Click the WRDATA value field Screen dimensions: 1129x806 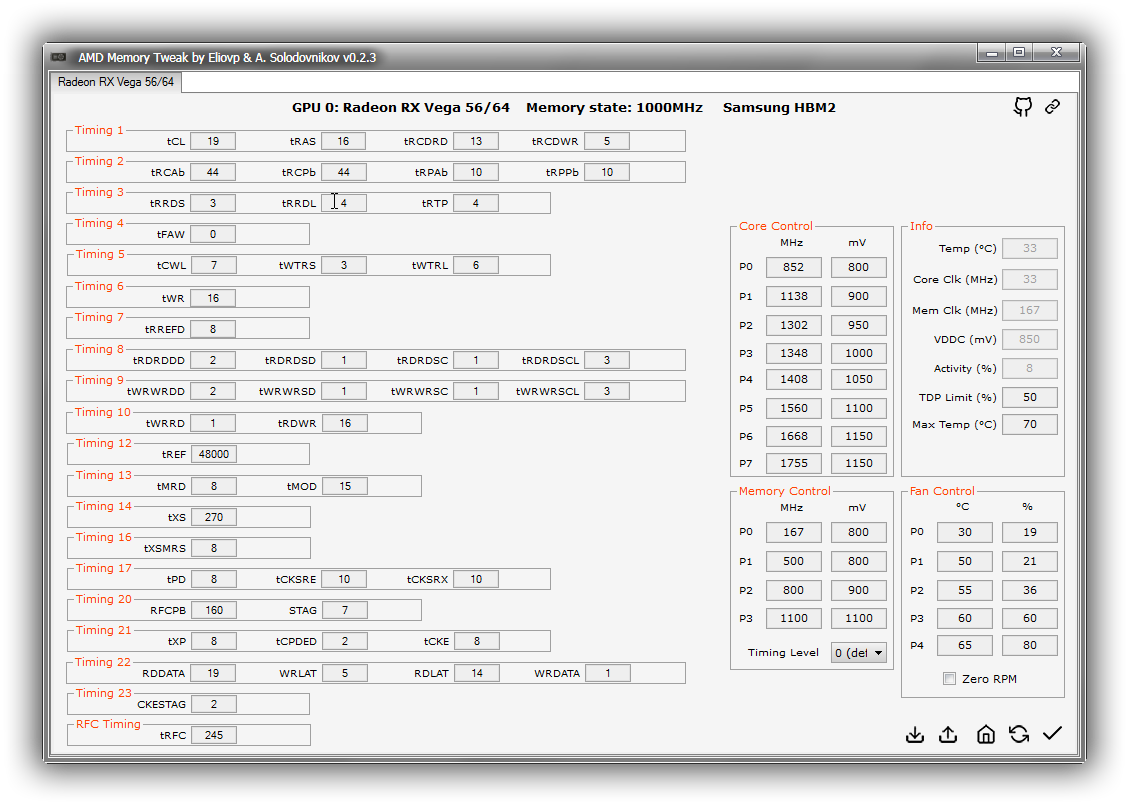click(608, 673)
